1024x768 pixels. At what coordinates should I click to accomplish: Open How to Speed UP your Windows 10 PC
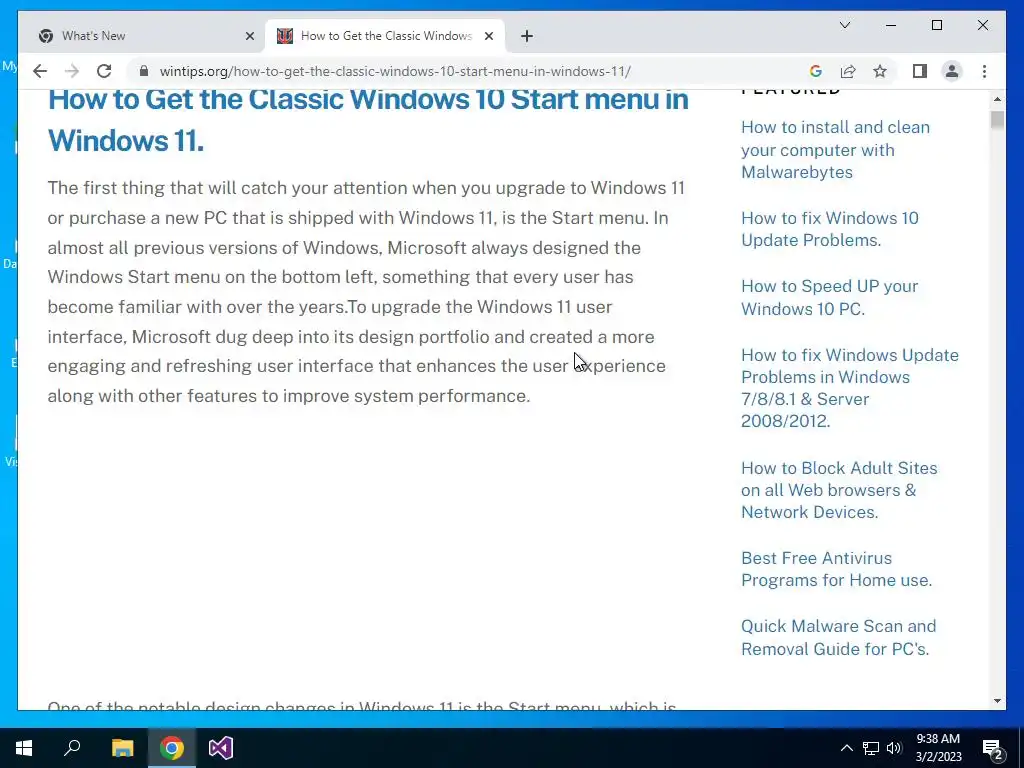829,297
